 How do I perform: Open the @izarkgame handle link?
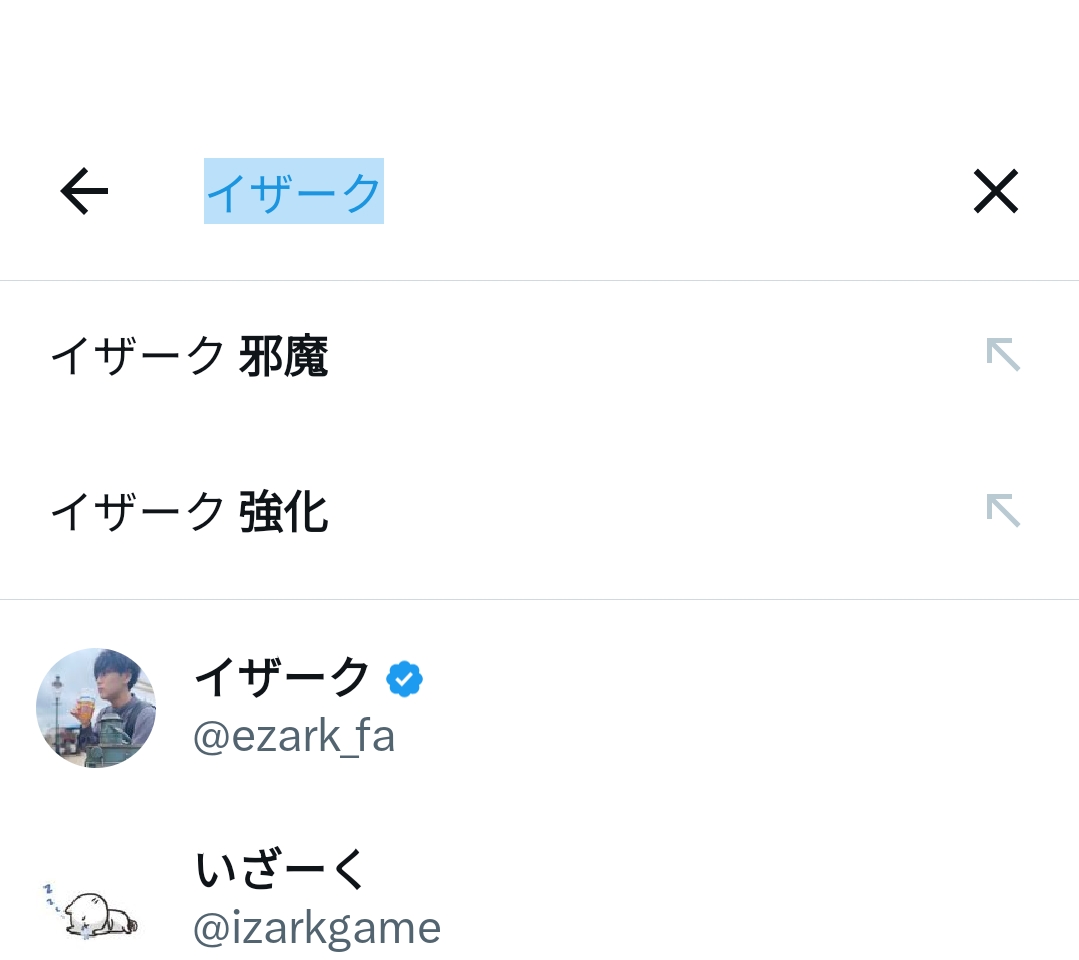[316, 928]
